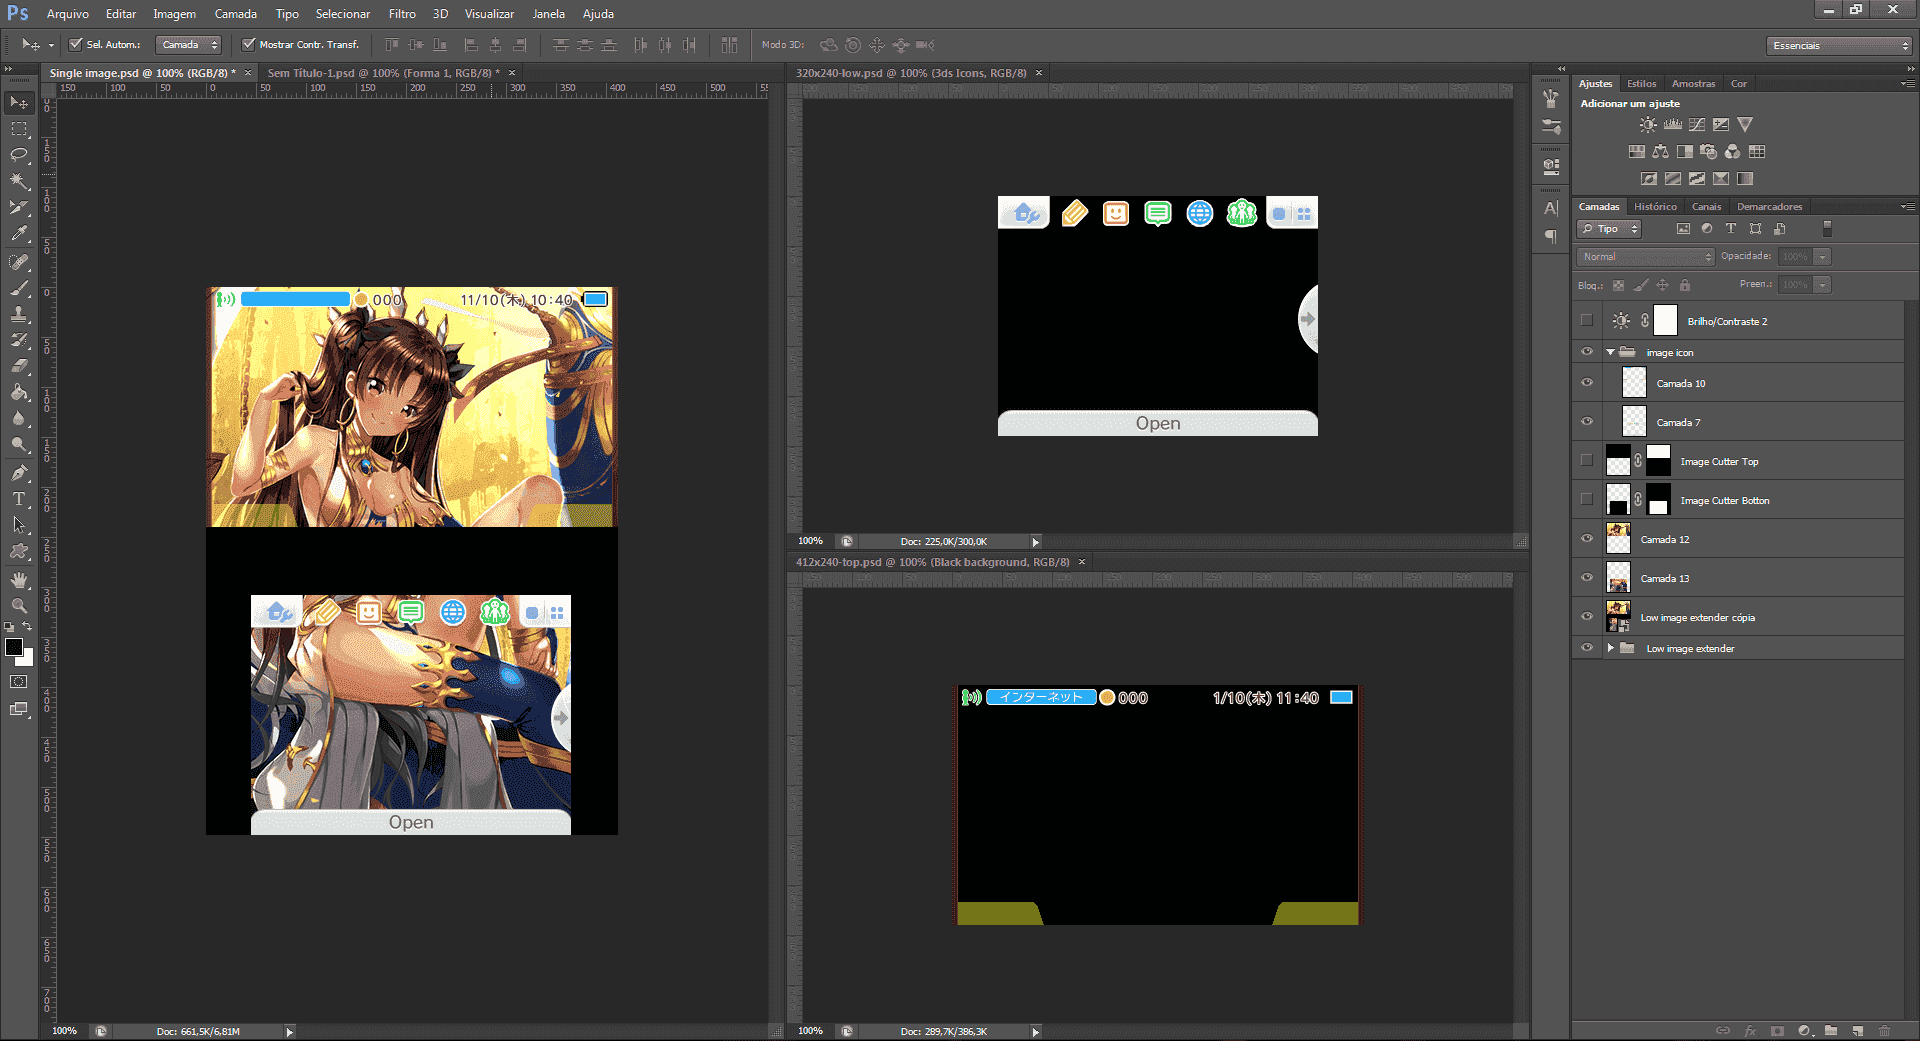The image size is (1920, 1041).
Task: Open the Arquivo menu
Action: click(x=68, y=14)
